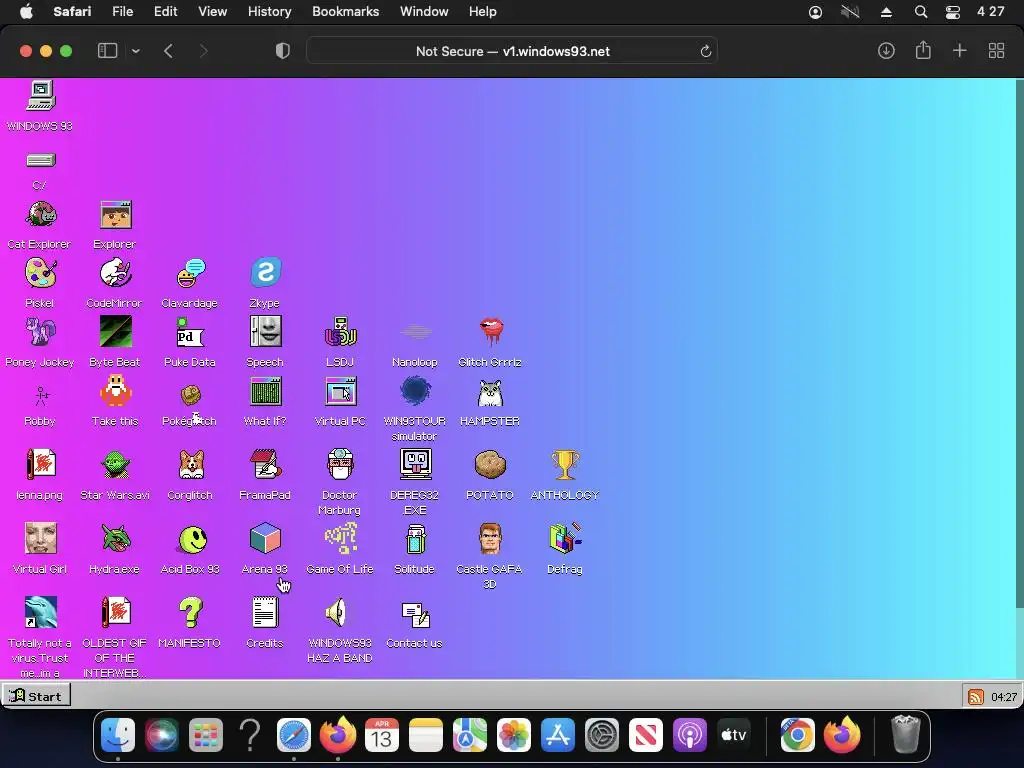Open the Credits notepad icon
Screen dimensions: 1024x768
pyautogui.click(x=266, y=612)
